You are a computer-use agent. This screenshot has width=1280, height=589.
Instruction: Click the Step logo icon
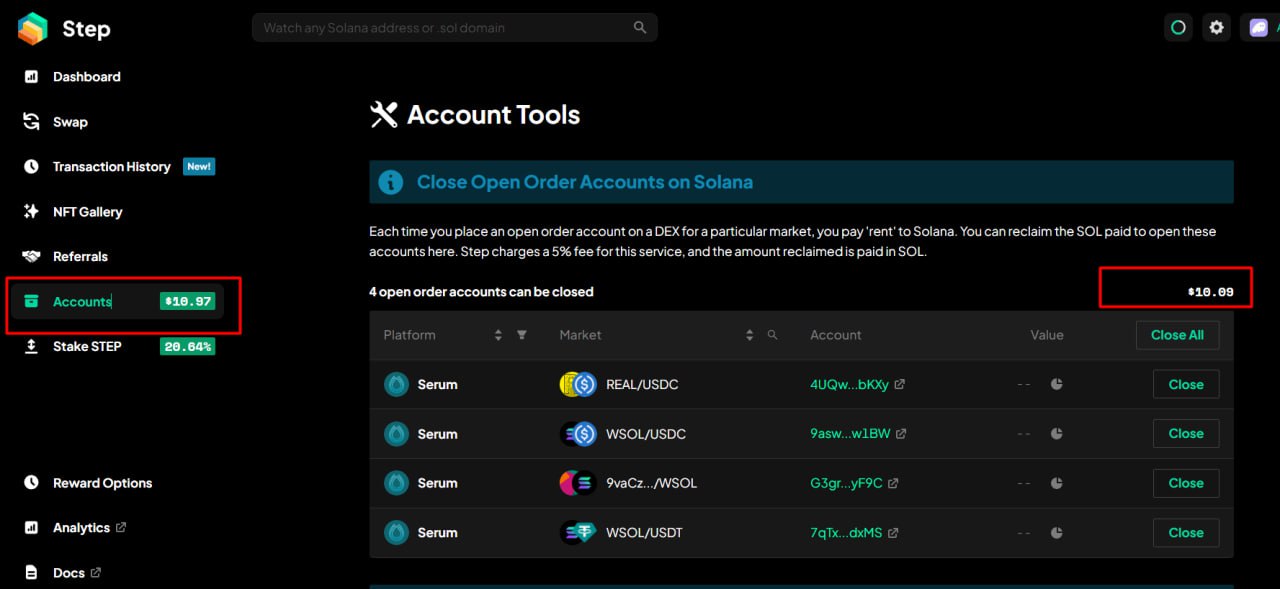33,29
